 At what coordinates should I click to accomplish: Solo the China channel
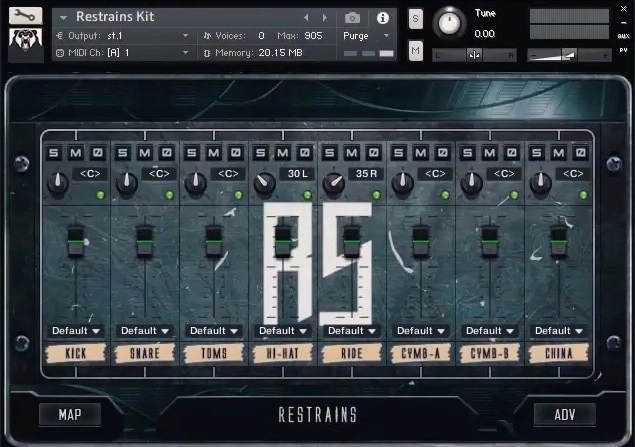click(537, 153)
